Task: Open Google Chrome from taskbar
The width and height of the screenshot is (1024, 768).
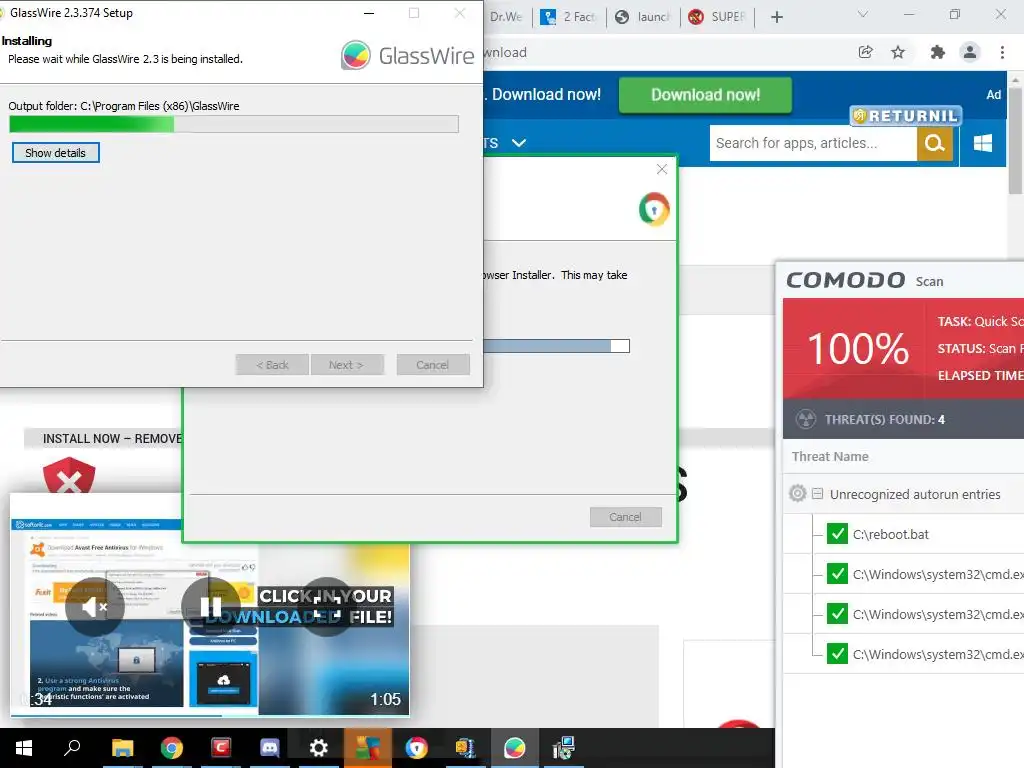Action: (x=171, y=748)
